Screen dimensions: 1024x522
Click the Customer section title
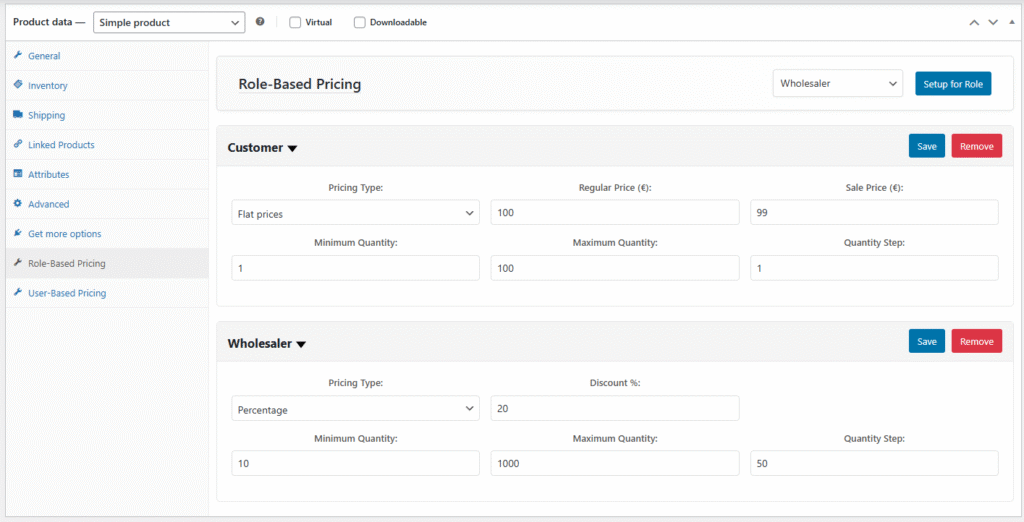click(255, 148)
